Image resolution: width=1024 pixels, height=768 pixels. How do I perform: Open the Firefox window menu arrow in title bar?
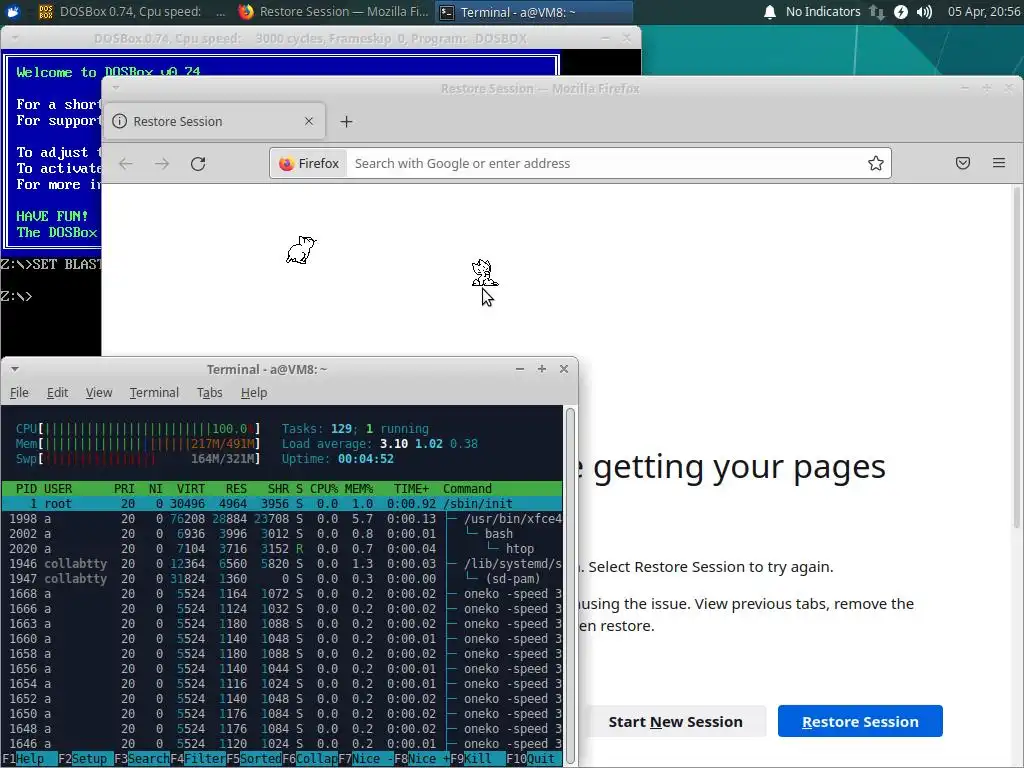[x=116, y=88]
